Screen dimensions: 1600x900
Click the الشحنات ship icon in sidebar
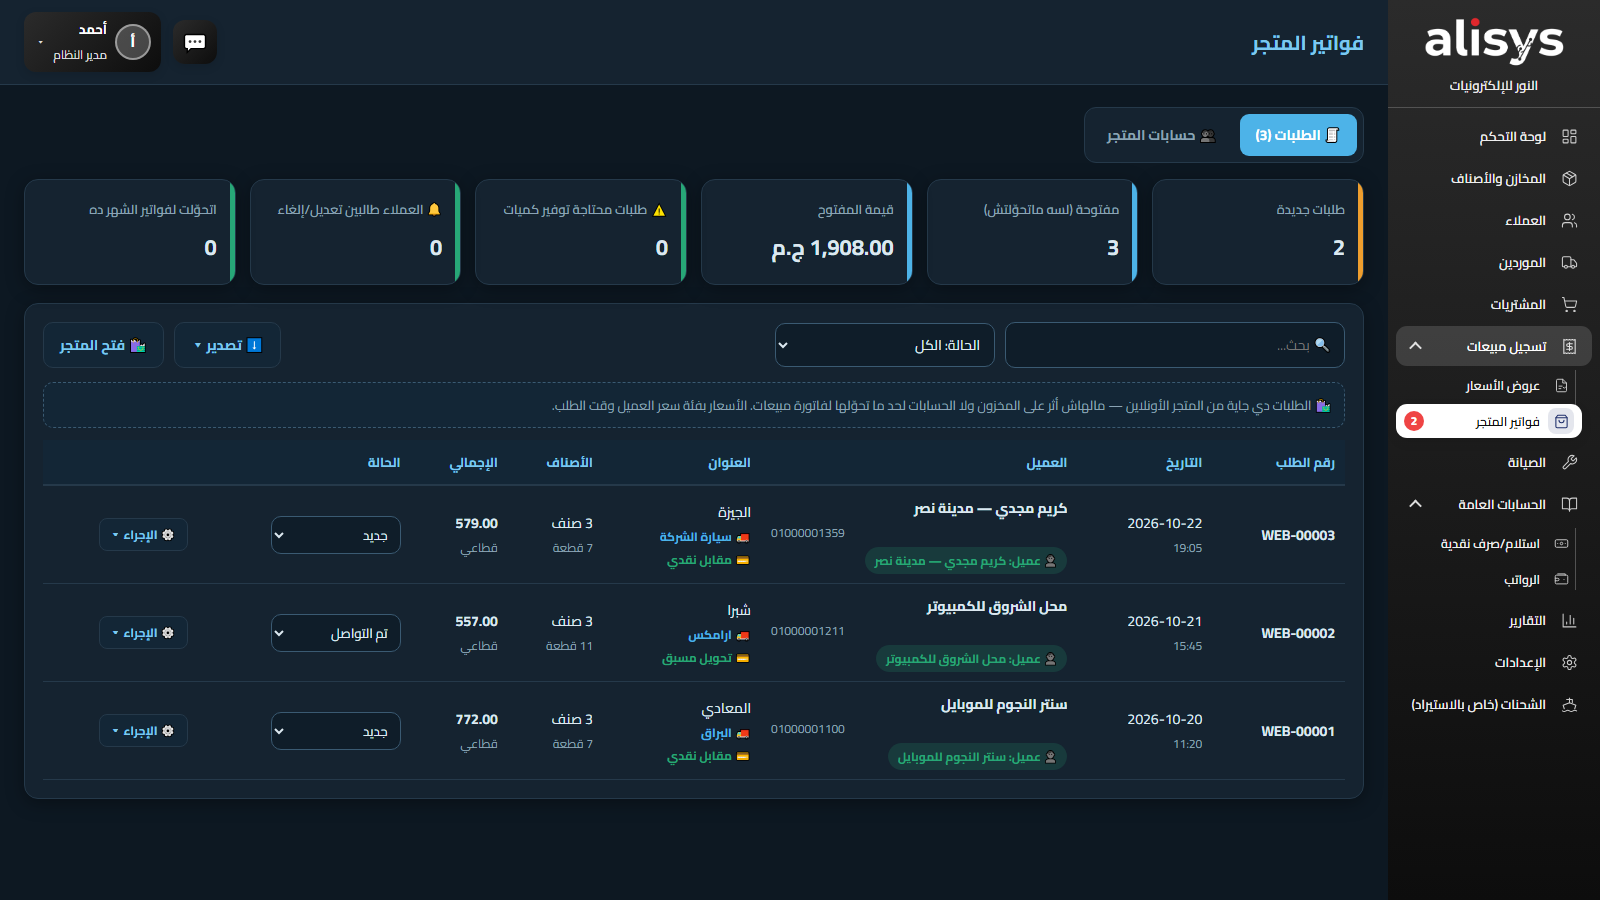1569,705
